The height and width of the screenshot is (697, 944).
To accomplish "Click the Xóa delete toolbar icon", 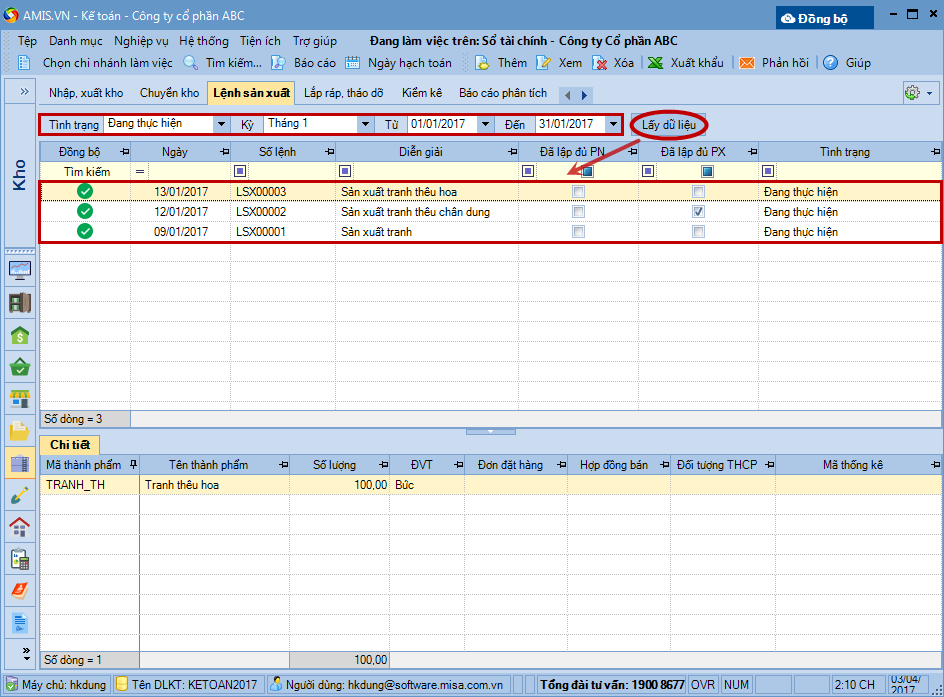I will coord(600,62).
